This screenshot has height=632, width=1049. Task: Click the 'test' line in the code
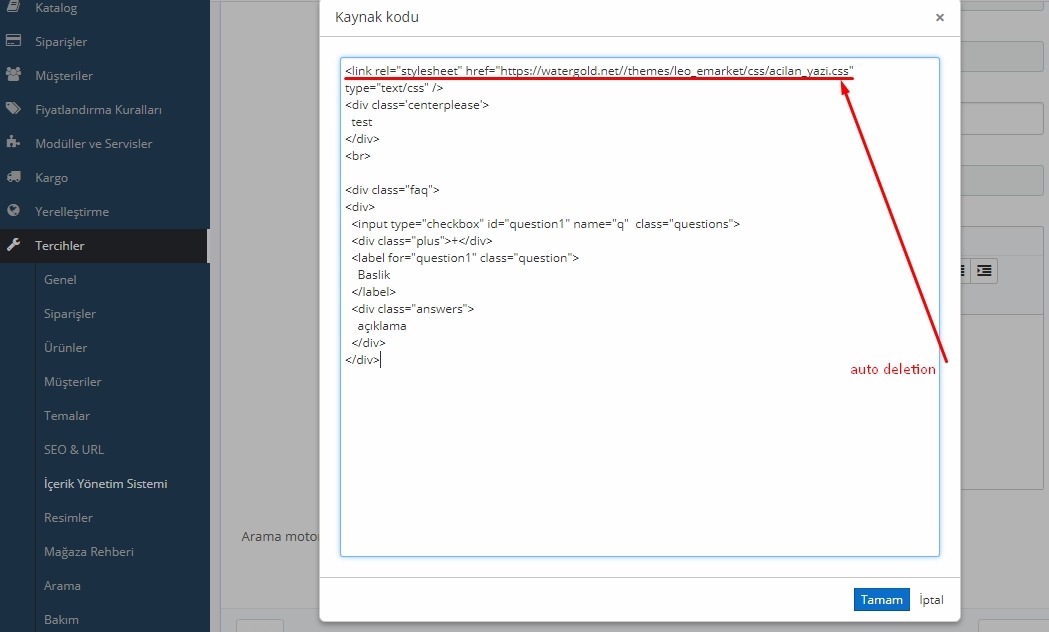point(361,122)
